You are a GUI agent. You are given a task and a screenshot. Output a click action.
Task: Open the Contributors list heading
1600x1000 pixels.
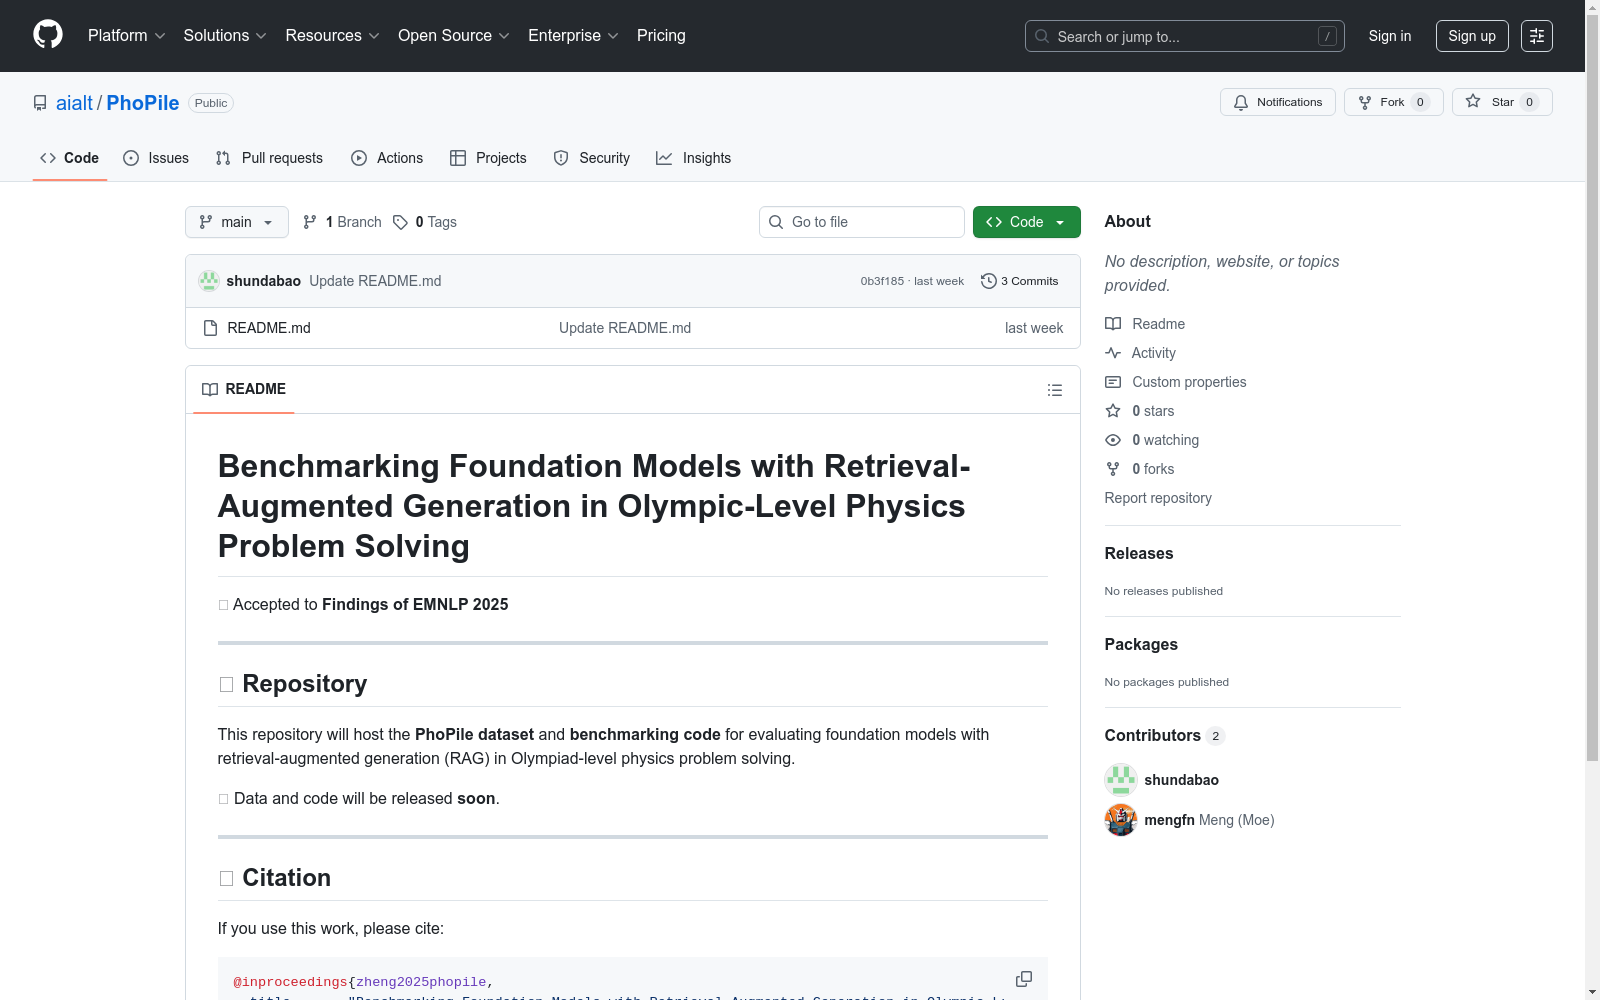(x=1165, y=735)
